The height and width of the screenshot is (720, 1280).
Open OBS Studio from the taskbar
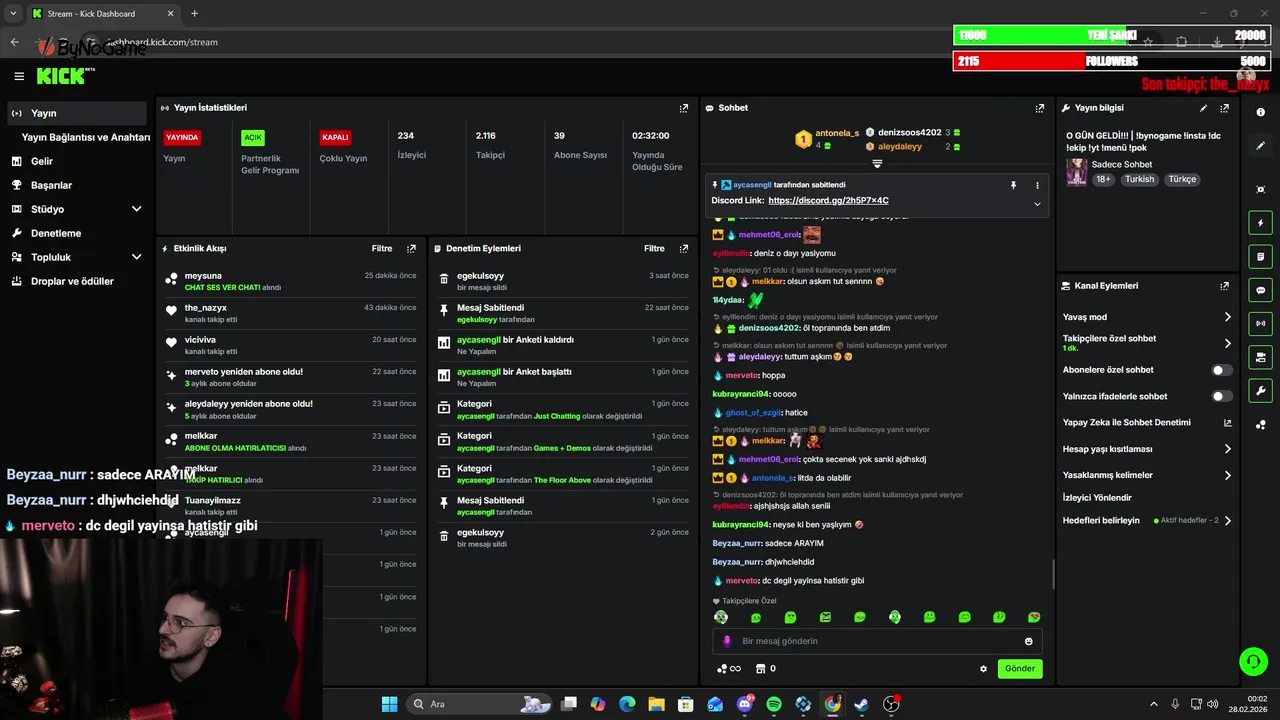click(x=891, y=704)
